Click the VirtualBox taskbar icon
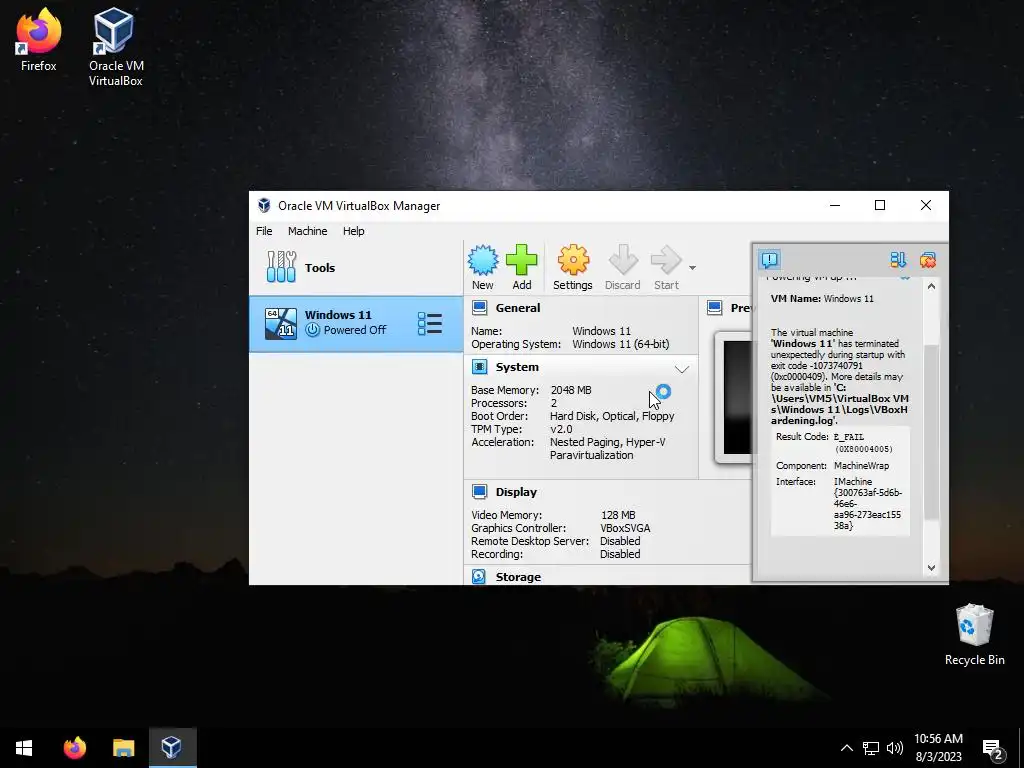 click(x=172, y=748)
